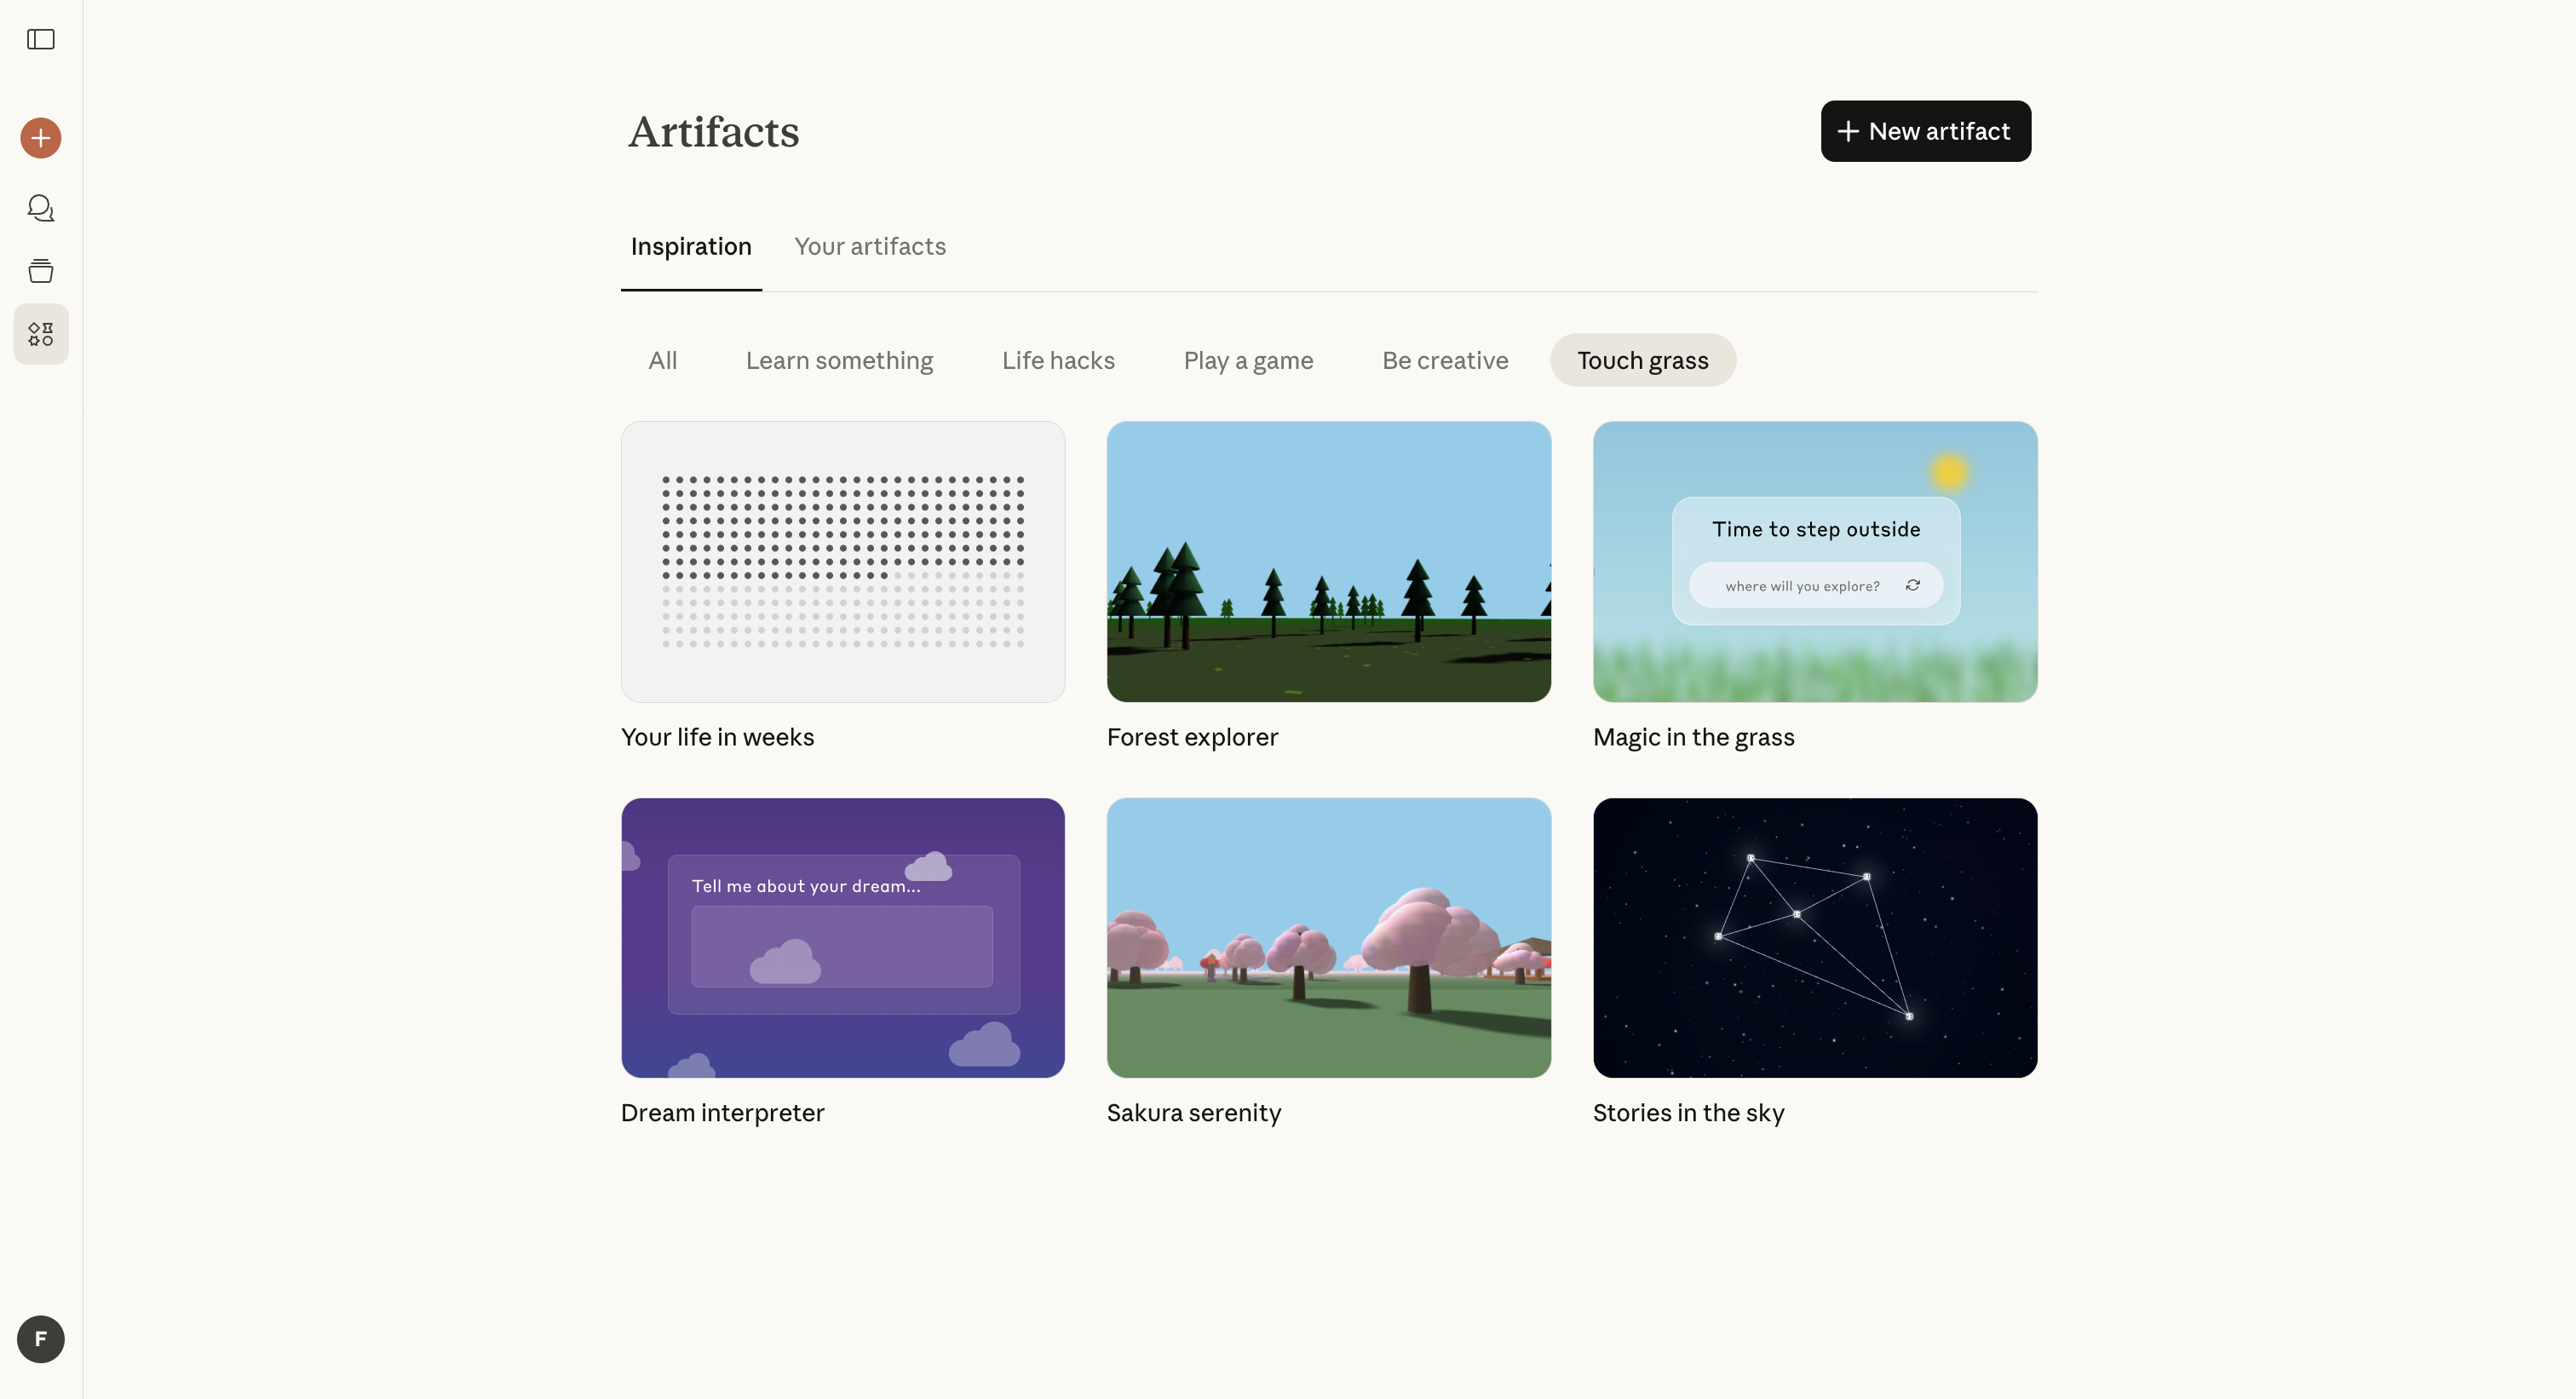The width and height of the screenshot is (2576, 1399).
Task: Start a new chat with the plus icon
Action: pyautogui.click(x=39, y=137)
